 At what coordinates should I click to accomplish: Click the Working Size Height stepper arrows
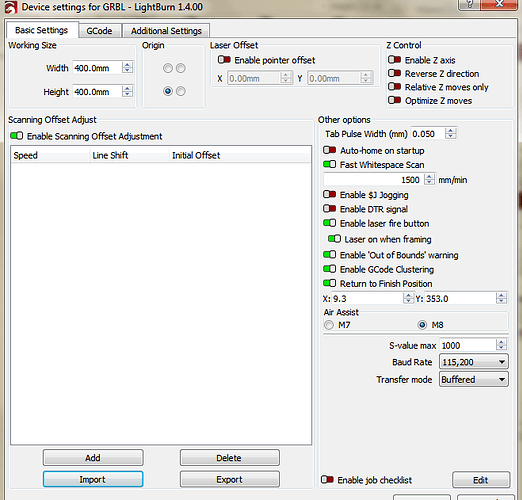(x=127, y=91)
